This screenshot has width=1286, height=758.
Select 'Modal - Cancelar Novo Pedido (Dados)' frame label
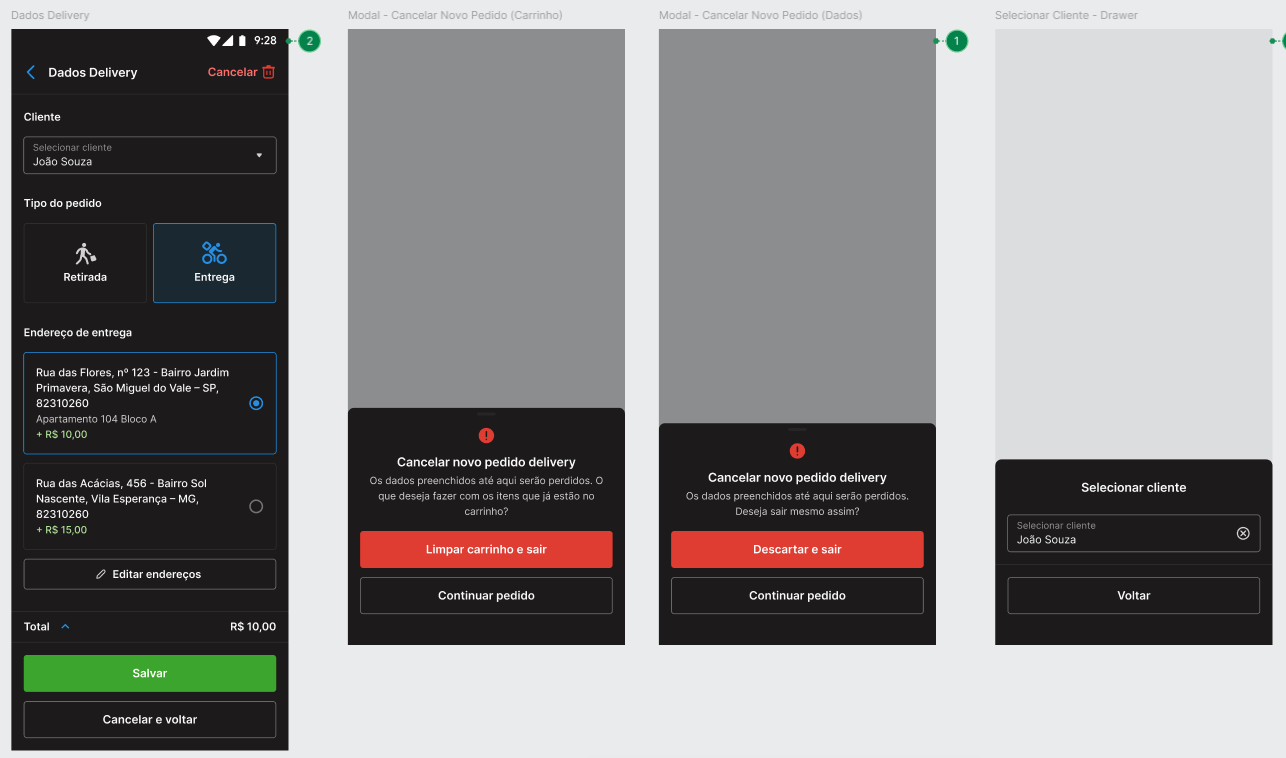point(760,15)
